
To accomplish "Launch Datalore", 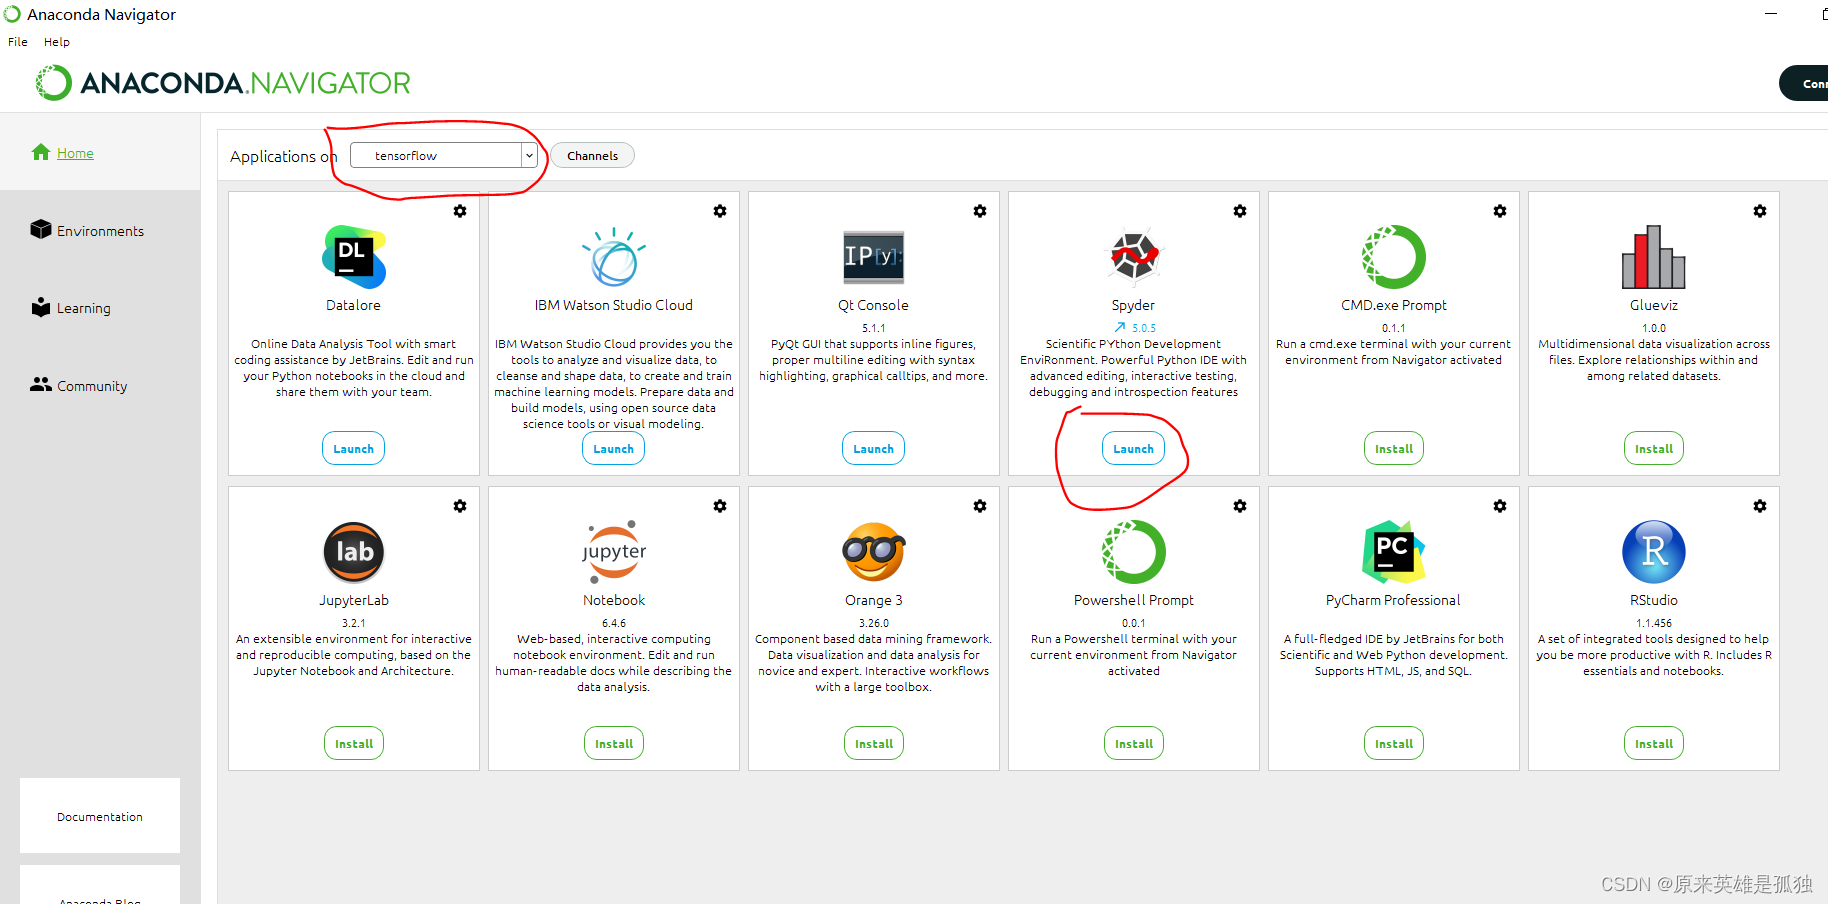I will pyautogui.click(x=353, y=448).
